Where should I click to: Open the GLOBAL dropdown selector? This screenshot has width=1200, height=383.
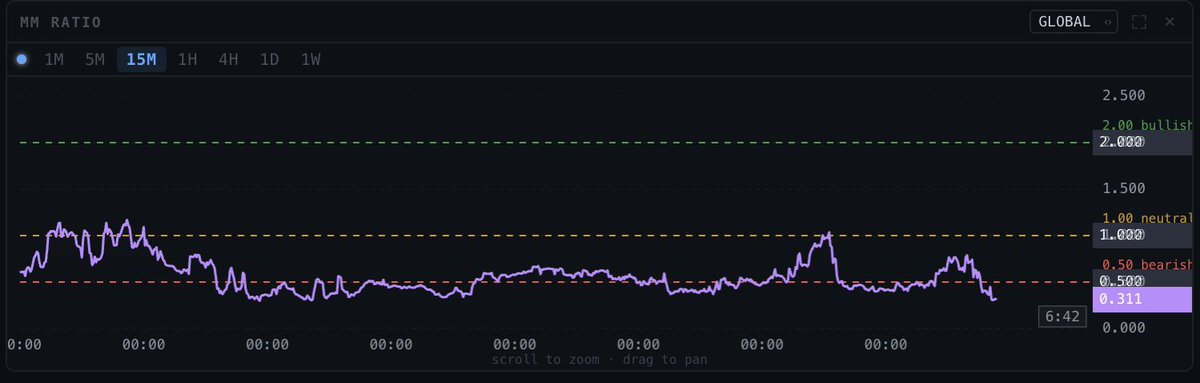click(x=1073, y=21)
